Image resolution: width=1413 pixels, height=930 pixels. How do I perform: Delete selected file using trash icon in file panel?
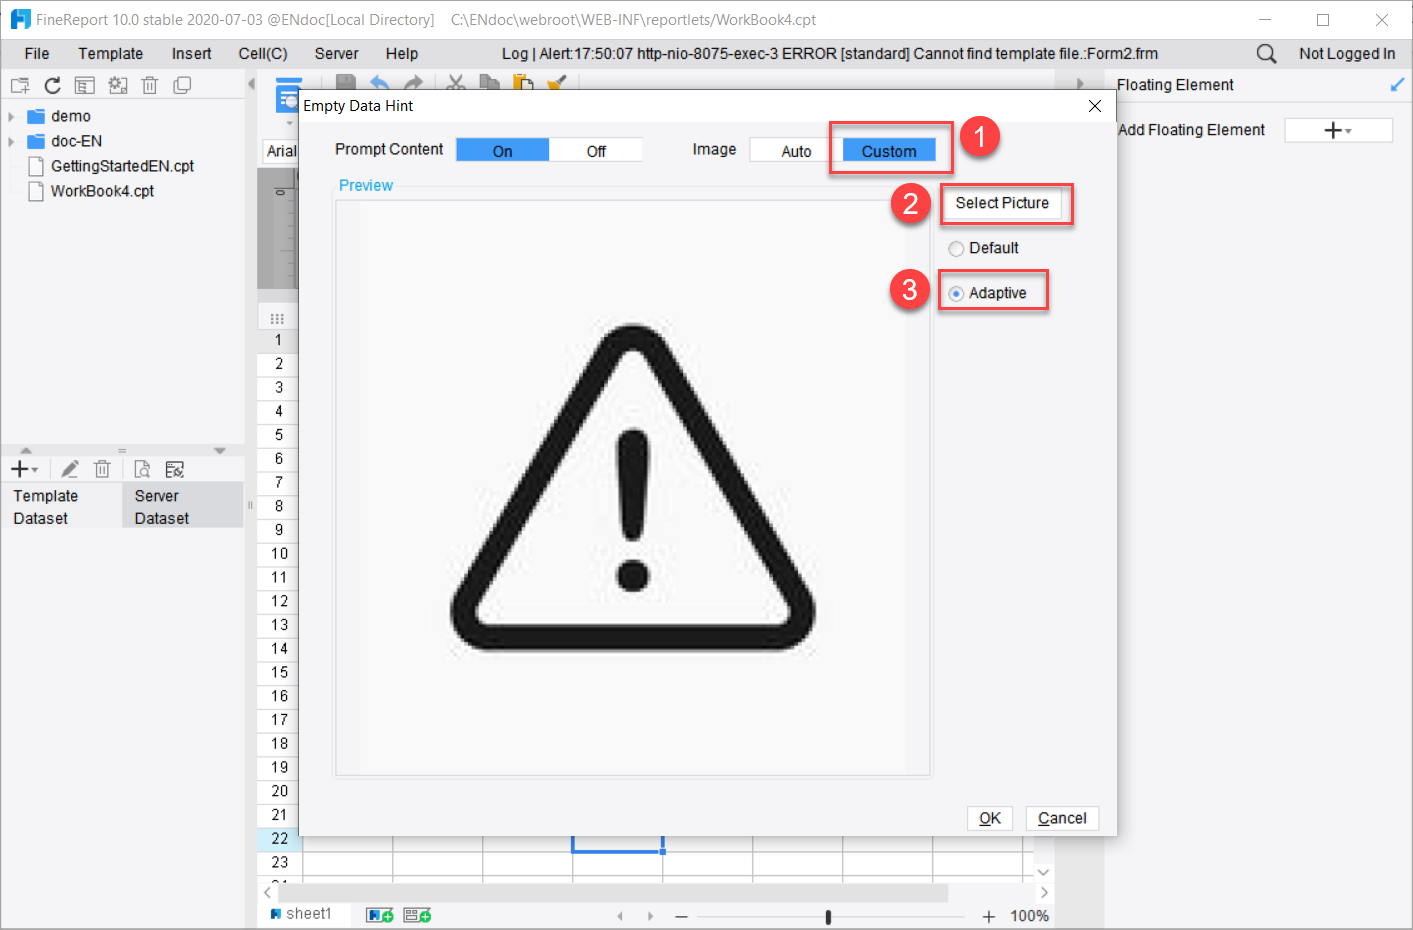[x=150, y=86]
